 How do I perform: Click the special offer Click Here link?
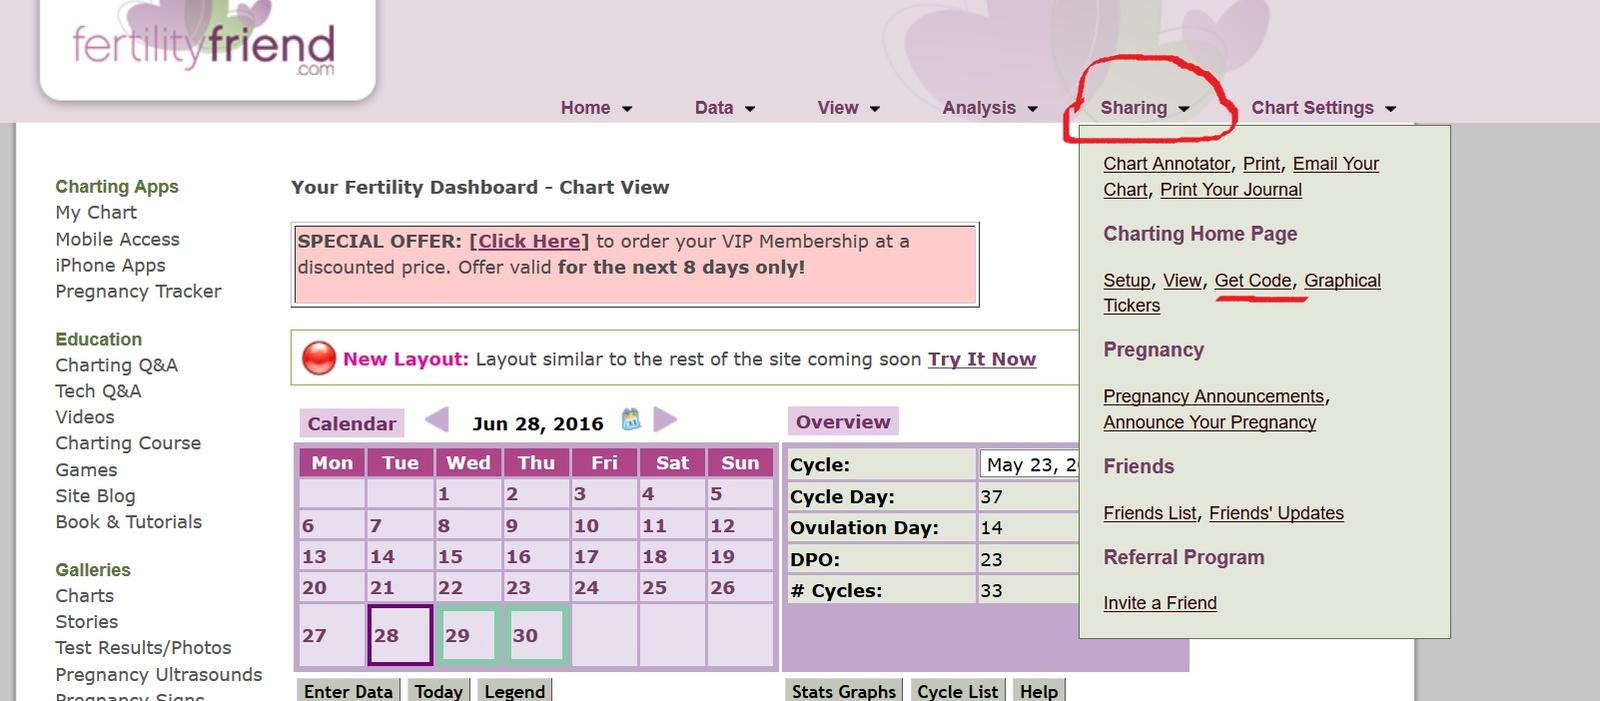tap(529, 241)
